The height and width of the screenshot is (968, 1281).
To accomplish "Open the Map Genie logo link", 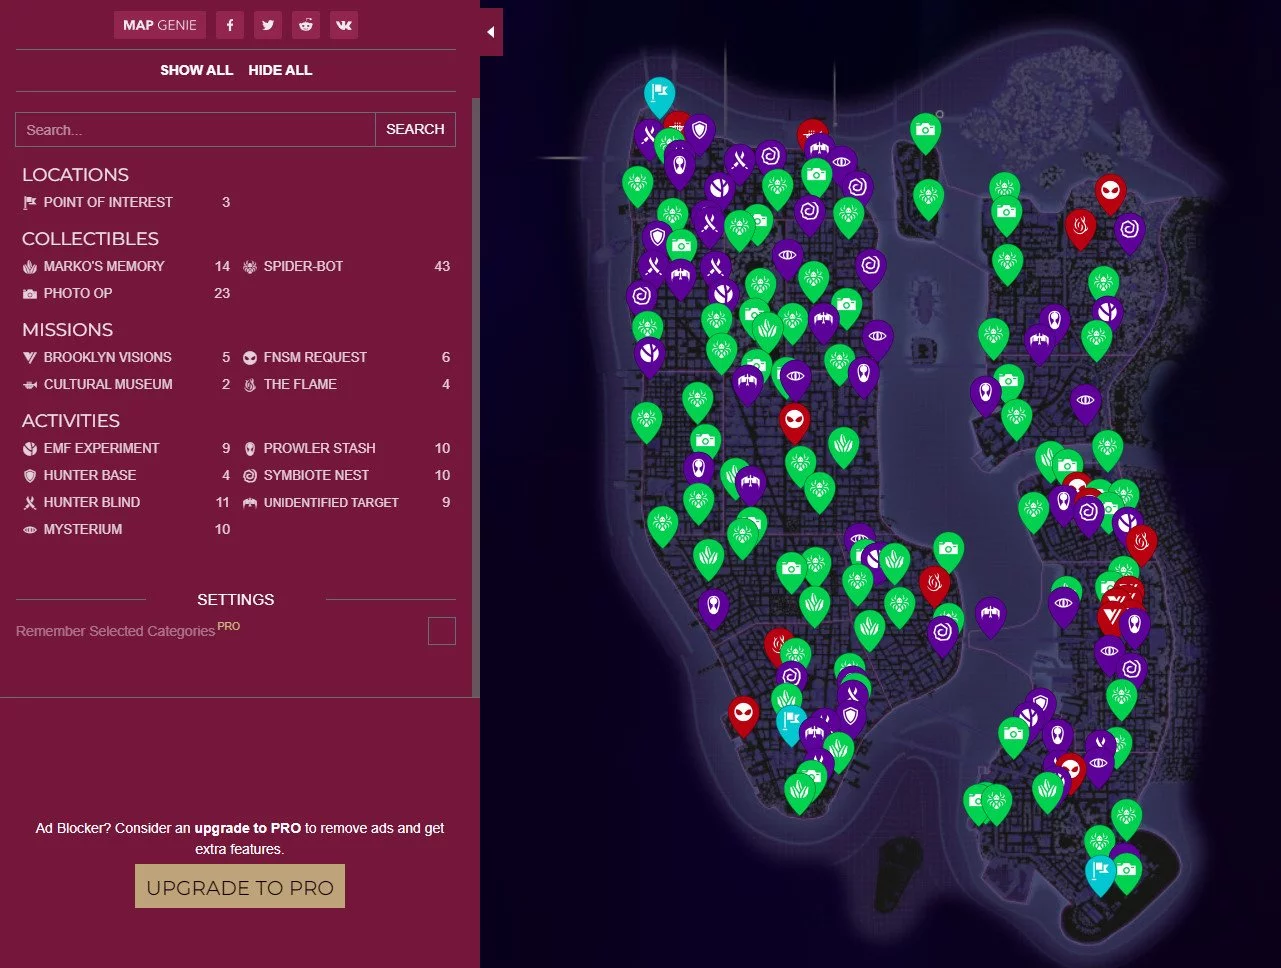I will coord(160,25).
